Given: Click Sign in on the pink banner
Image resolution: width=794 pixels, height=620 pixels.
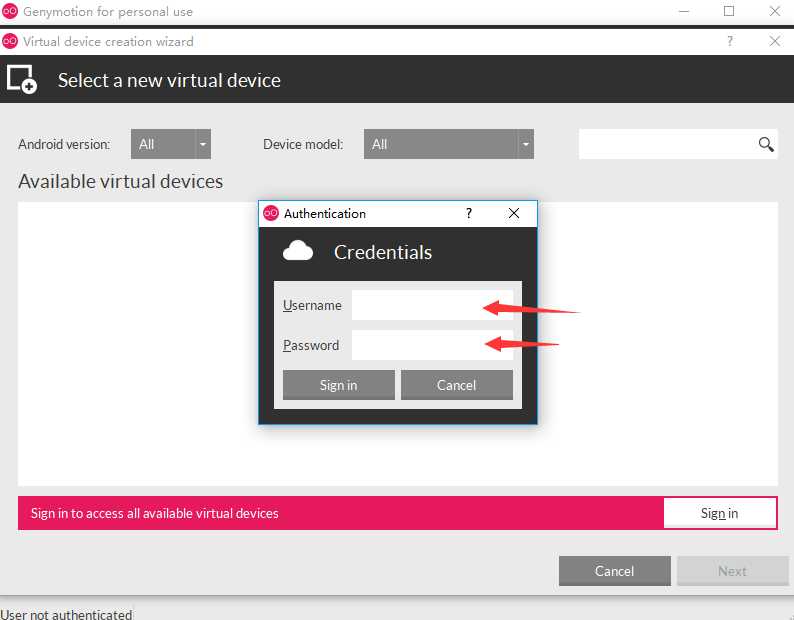Looking at the screenshot, I should (x=720, y=513).
